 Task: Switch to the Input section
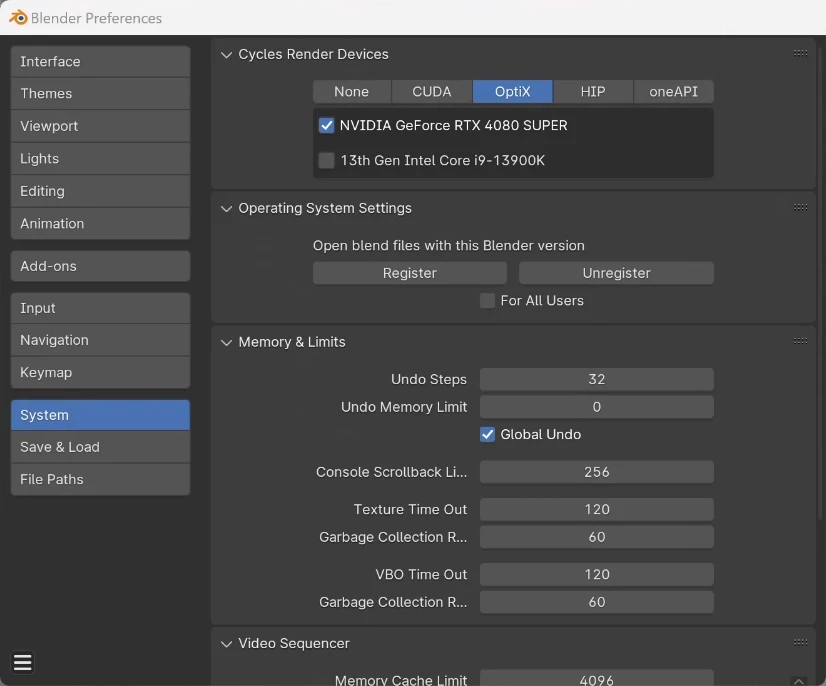click(x=100, y=308)
